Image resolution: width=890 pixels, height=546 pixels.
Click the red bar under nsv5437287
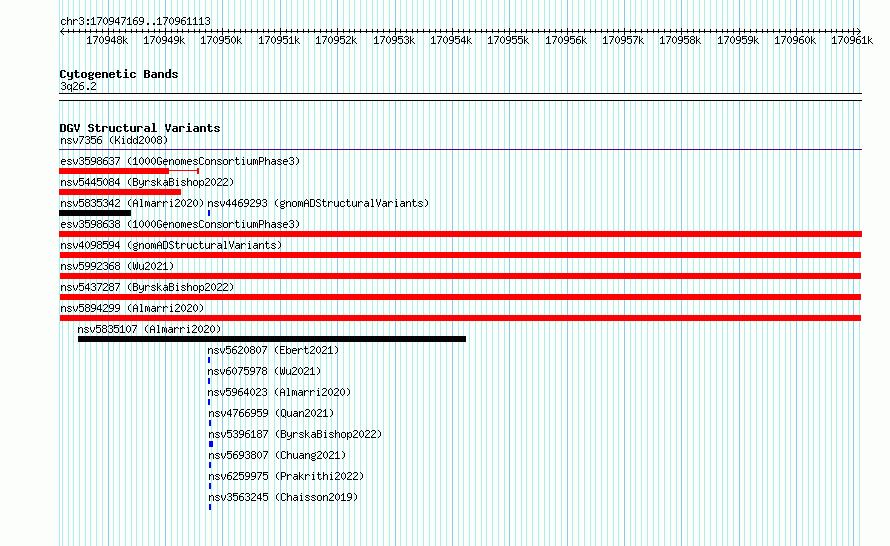[x=460, y=297]
